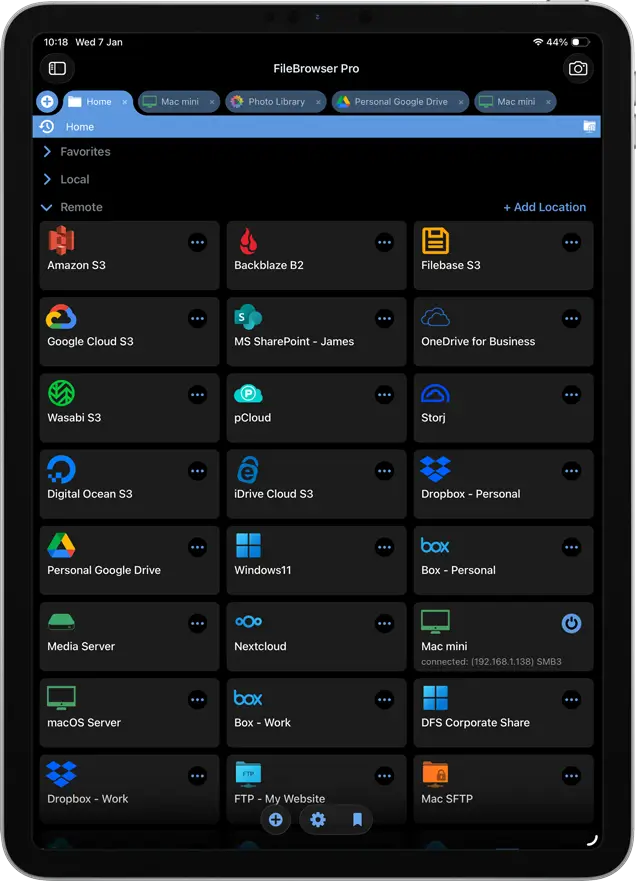Open Digital Ocean S3 icon
Viewport: 636px width, 881px height.
coord(61,470)
